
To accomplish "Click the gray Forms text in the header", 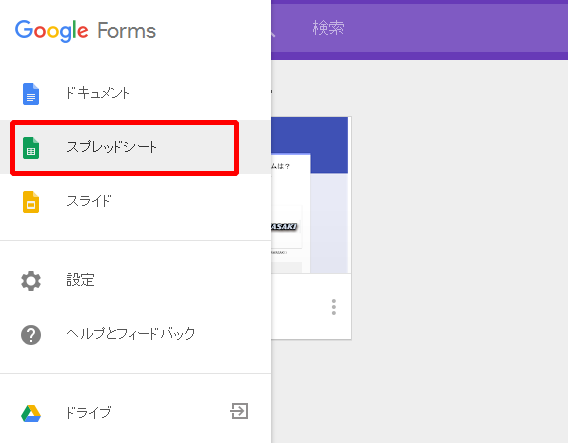I will coord(127,31).
